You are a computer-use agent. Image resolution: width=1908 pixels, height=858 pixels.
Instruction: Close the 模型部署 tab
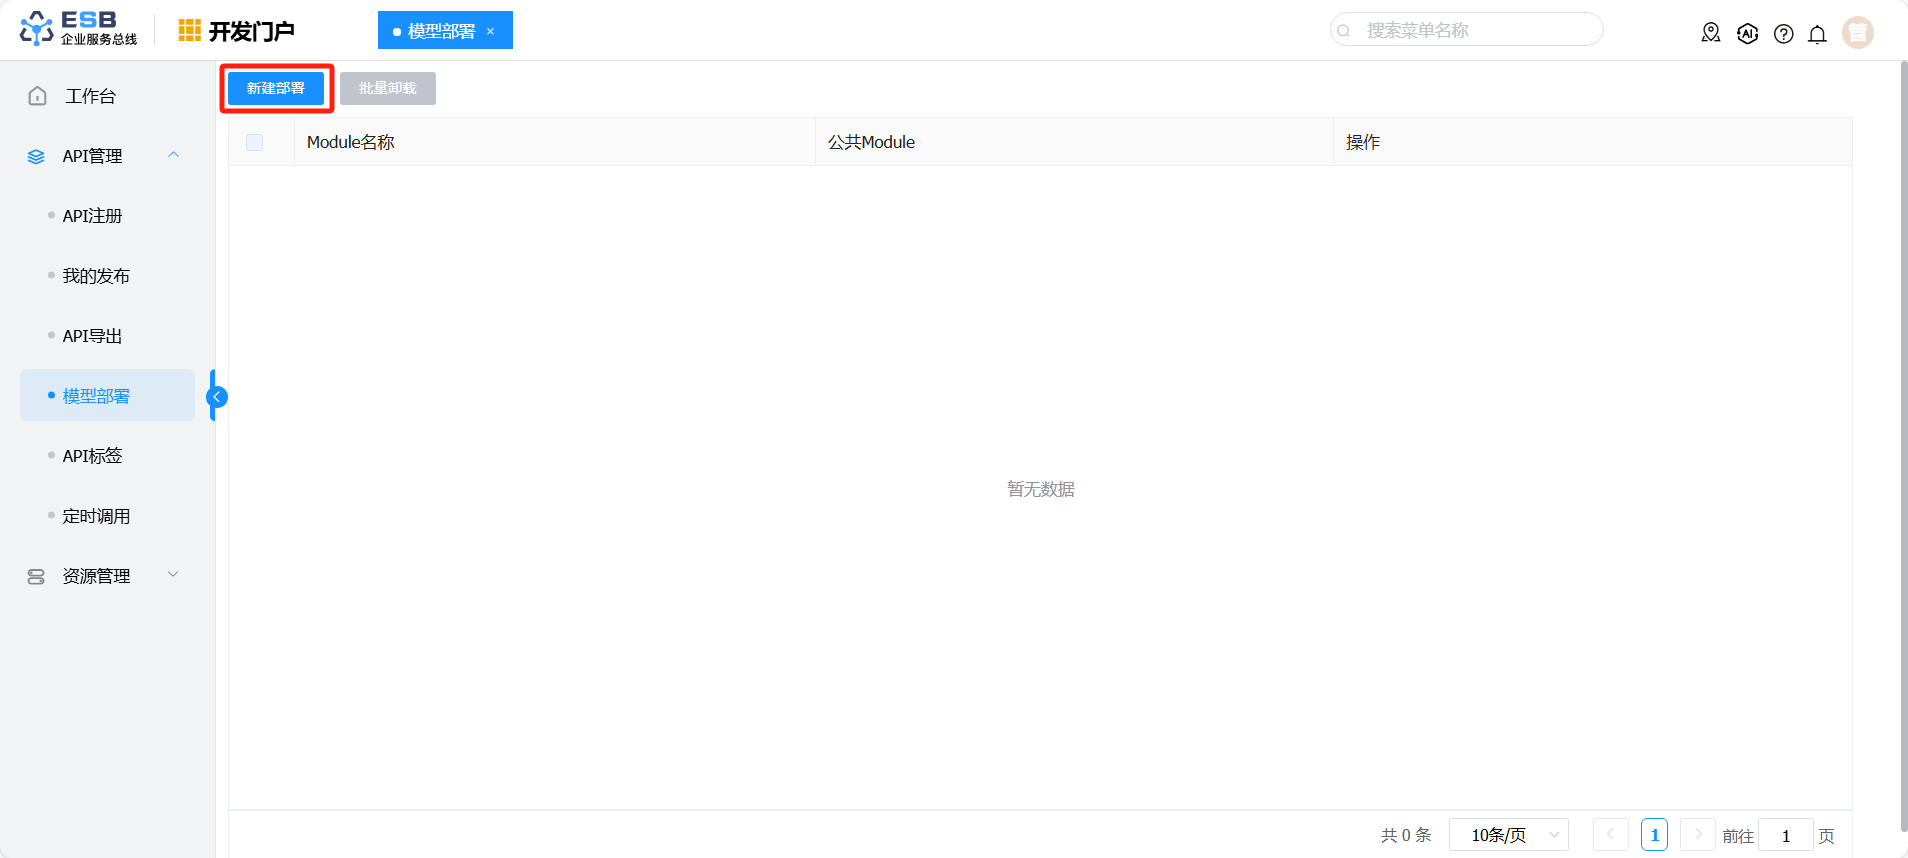490,31
